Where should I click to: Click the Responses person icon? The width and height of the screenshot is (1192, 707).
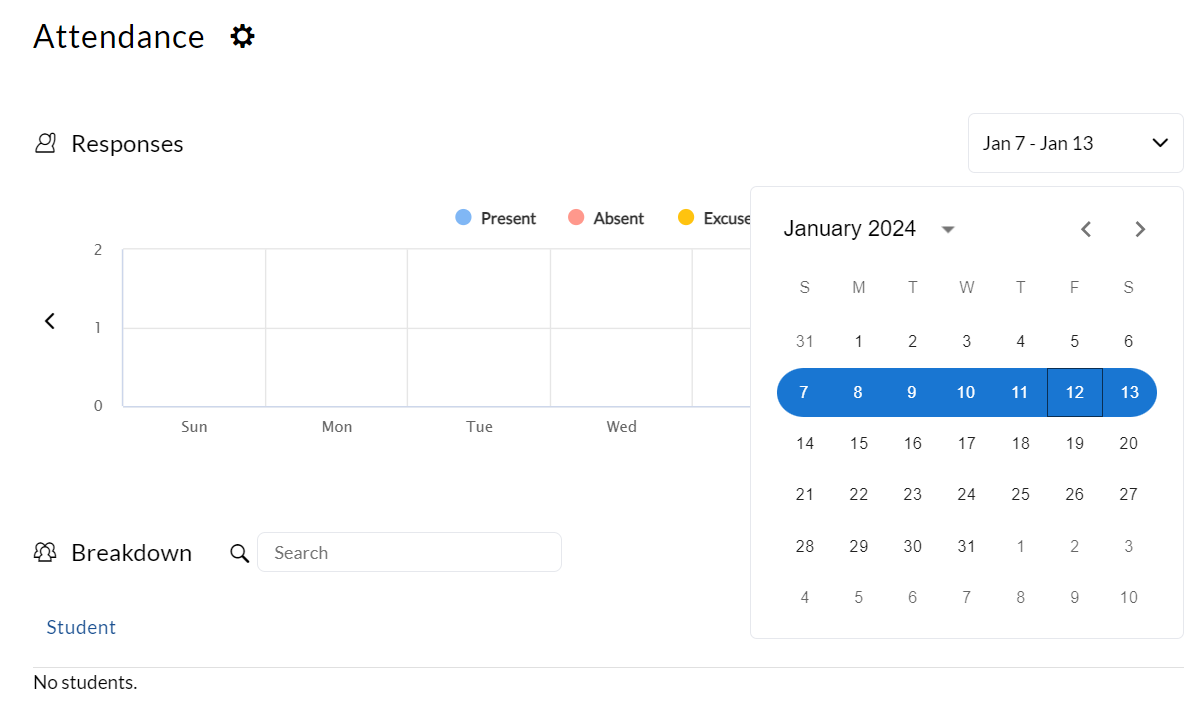pyautogui.click(x=45, y=143)
